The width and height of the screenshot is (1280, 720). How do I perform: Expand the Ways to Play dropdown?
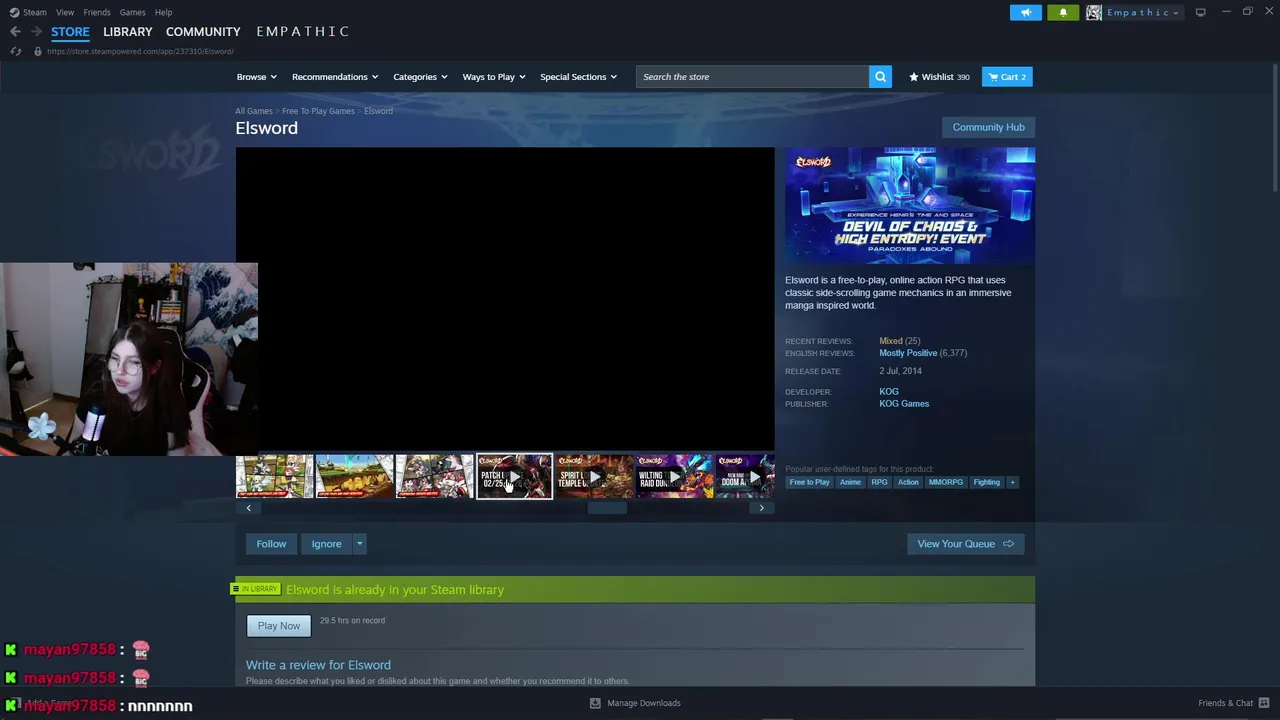tap(494, 77)
